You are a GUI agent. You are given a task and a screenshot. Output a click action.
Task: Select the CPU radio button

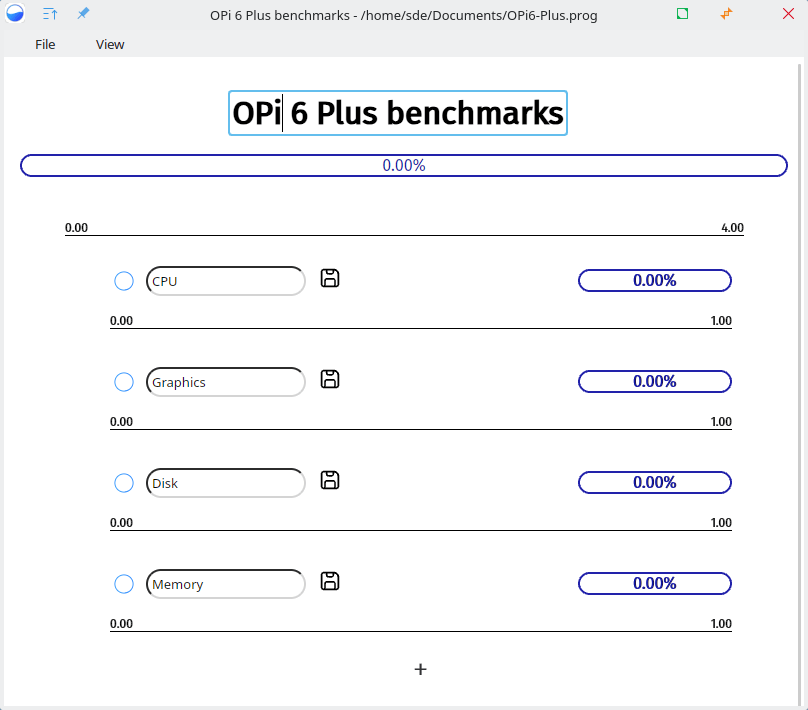tap(124, 281)
